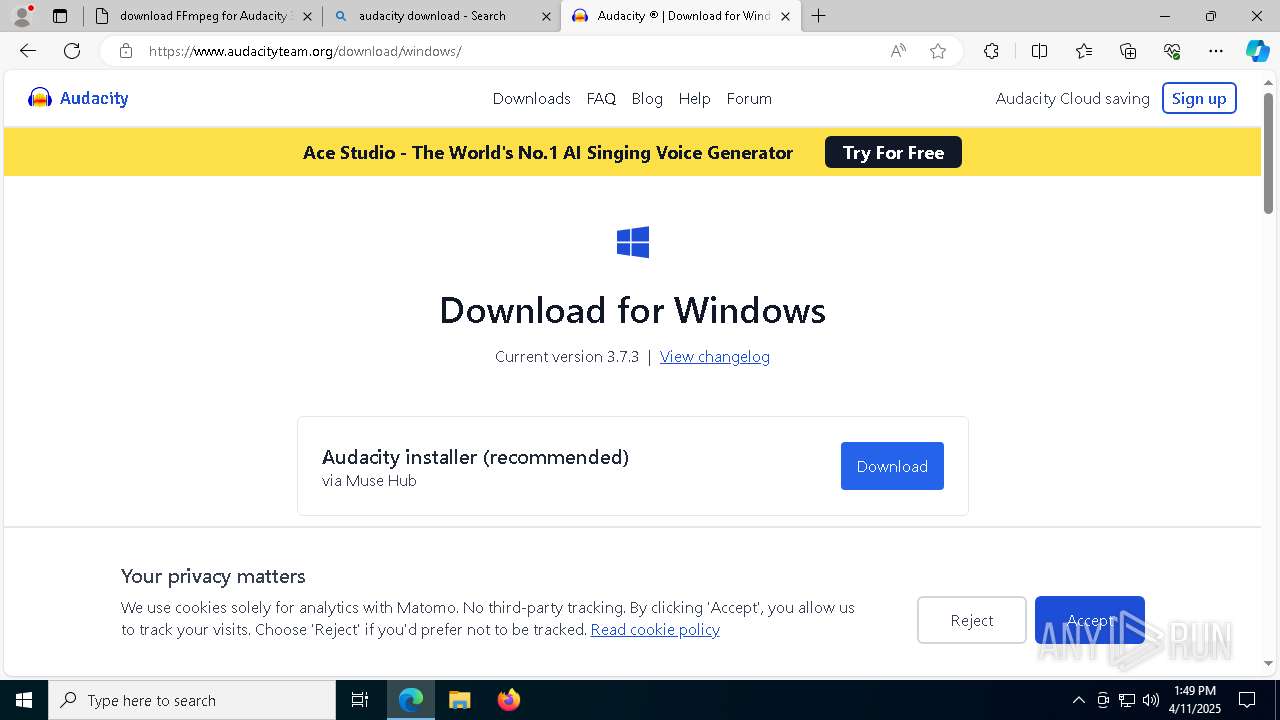The width and height of the screenshot is (1280, 720).
Task: Open View changelog link
Action: click(x=715, y=356)
